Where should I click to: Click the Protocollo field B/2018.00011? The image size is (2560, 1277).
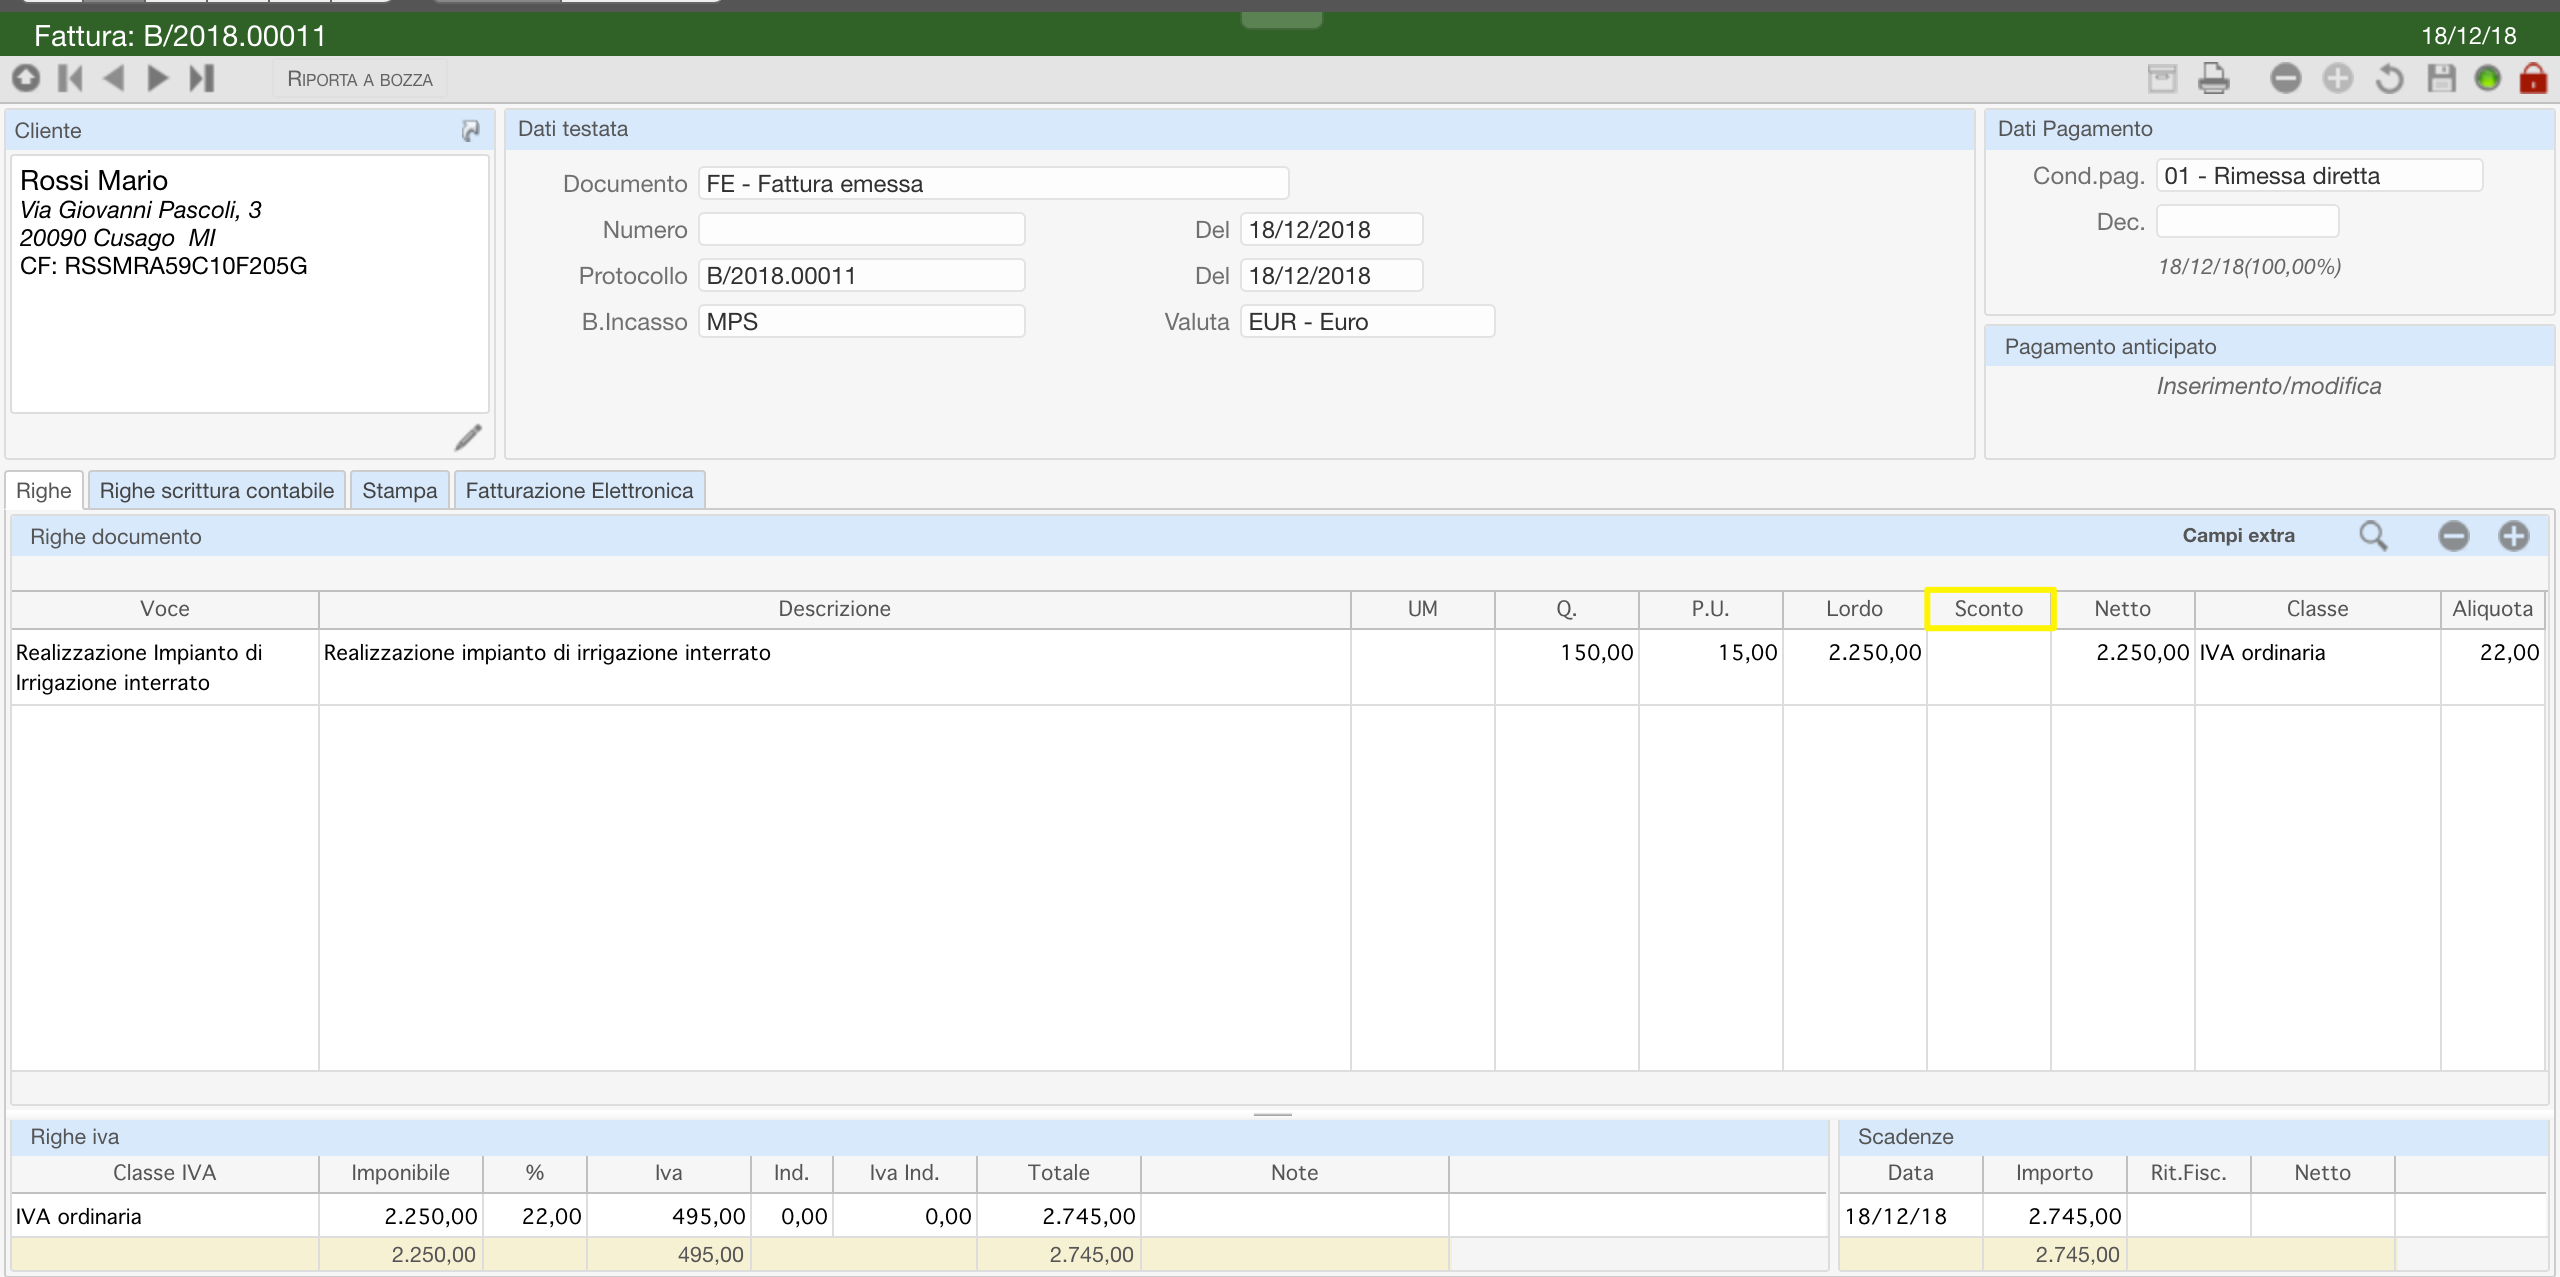coord(861,275)
